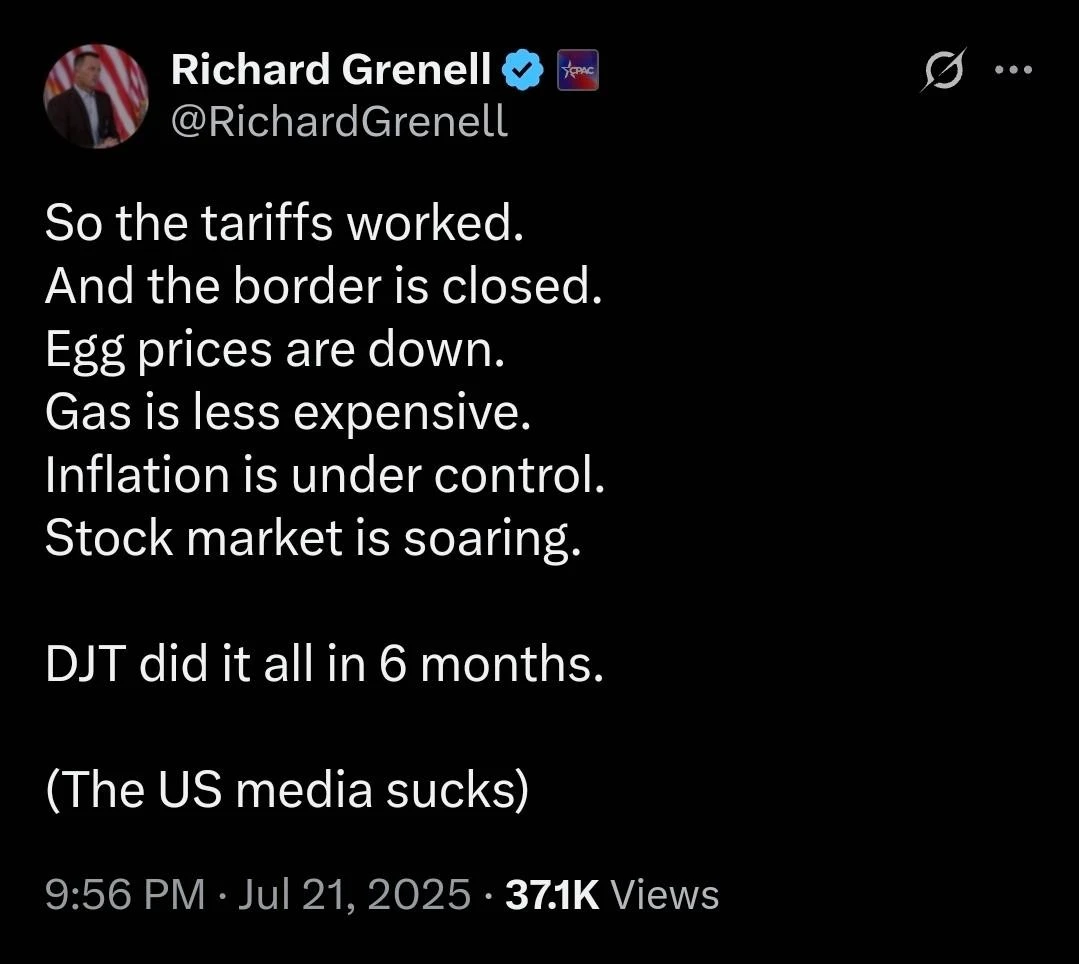Open the @RichardGrenell handle link

coord(340,122)
